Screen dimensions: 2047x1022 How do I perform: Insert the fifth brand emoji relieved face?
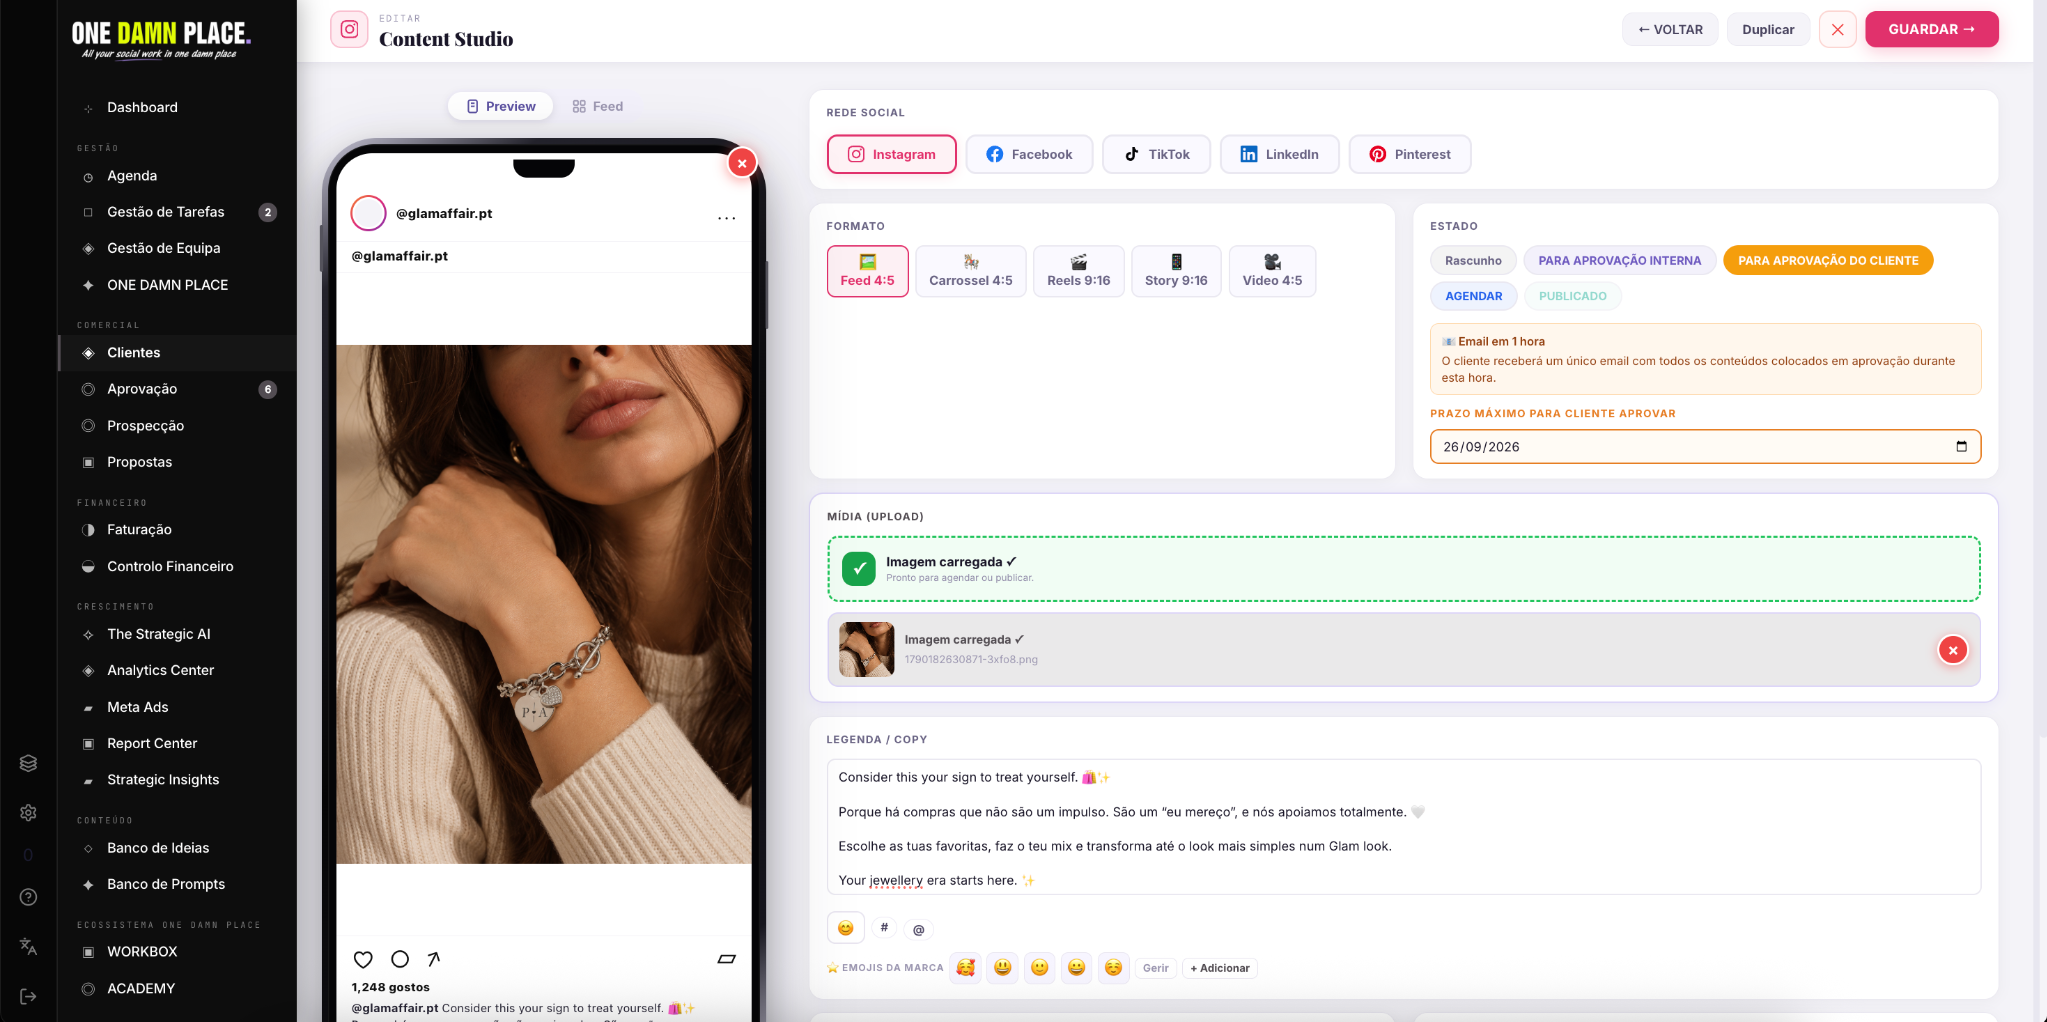[x=1113, y=967]
